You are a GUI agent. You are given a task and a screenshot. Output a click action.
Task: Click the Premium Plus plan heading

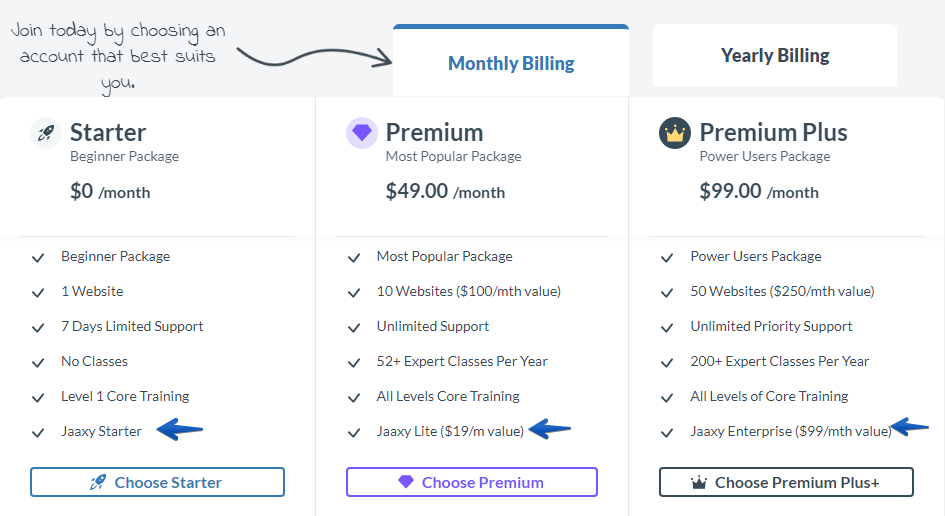773,132
